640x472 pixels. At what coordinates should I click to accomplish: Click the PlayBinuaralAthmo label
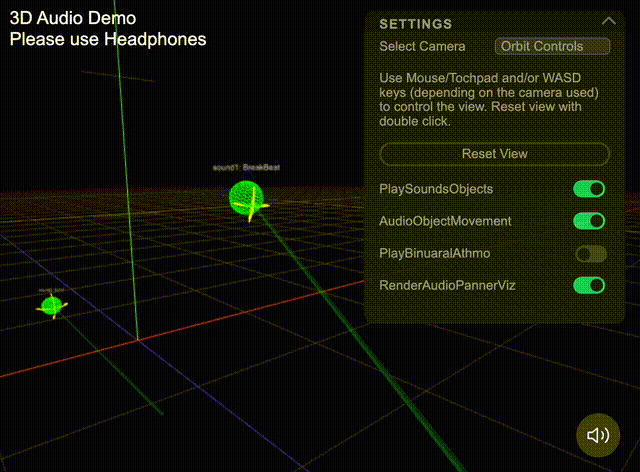point(435,254)
